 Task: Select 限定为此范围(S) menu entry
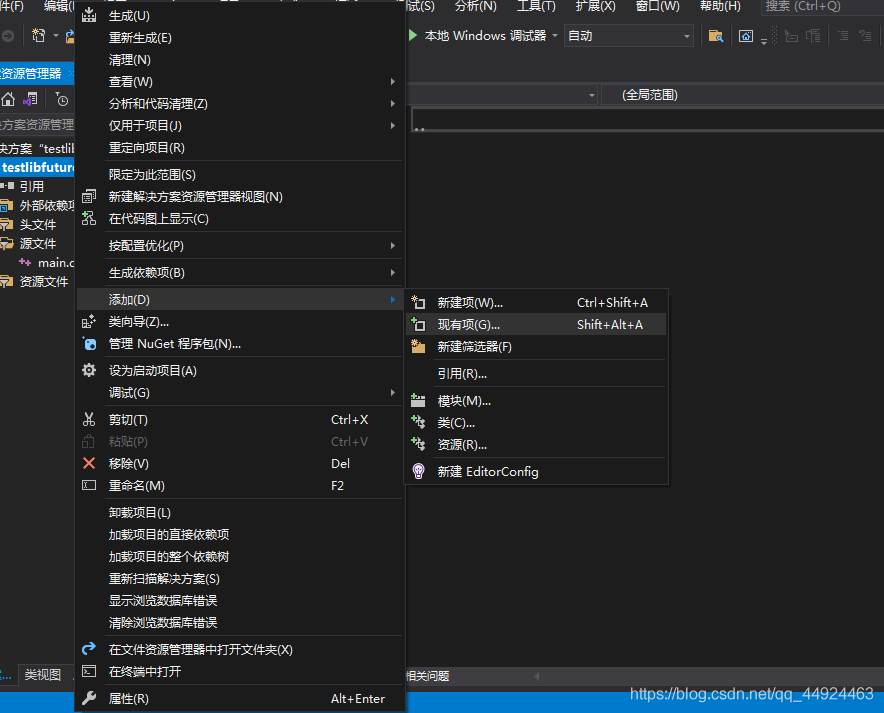point(240,175)
